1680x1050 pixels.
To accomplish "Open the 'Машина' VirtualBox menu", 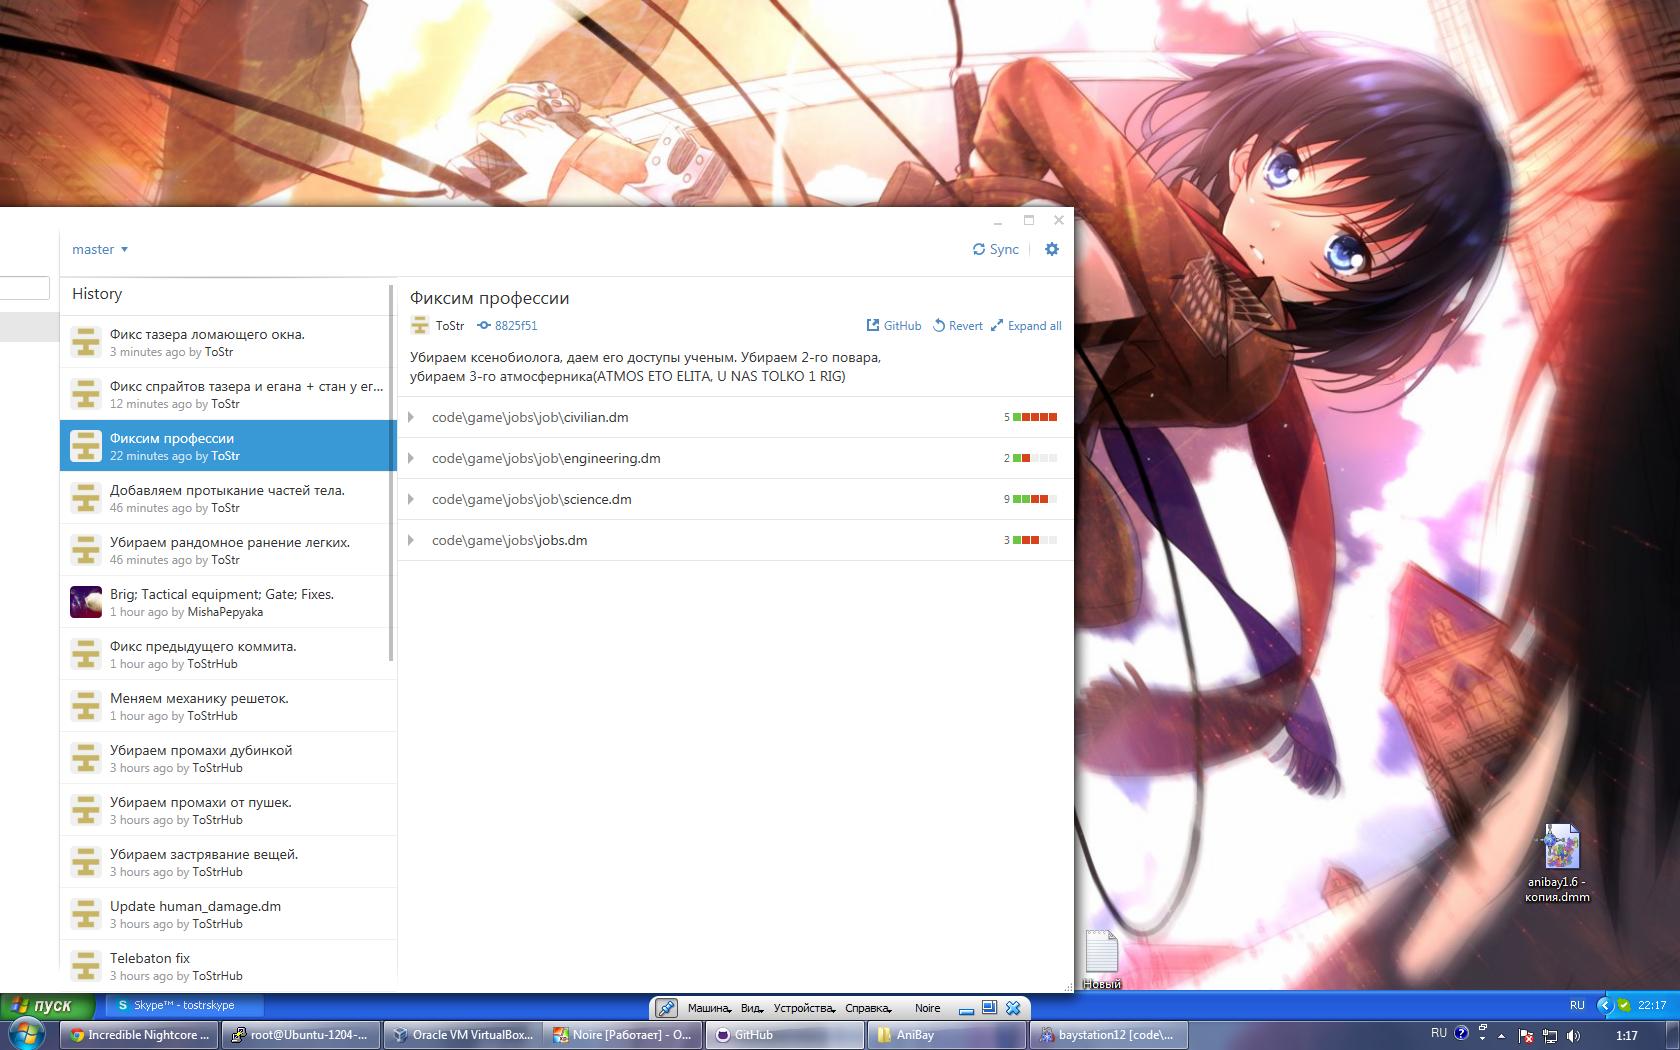I will point(709,1008).
